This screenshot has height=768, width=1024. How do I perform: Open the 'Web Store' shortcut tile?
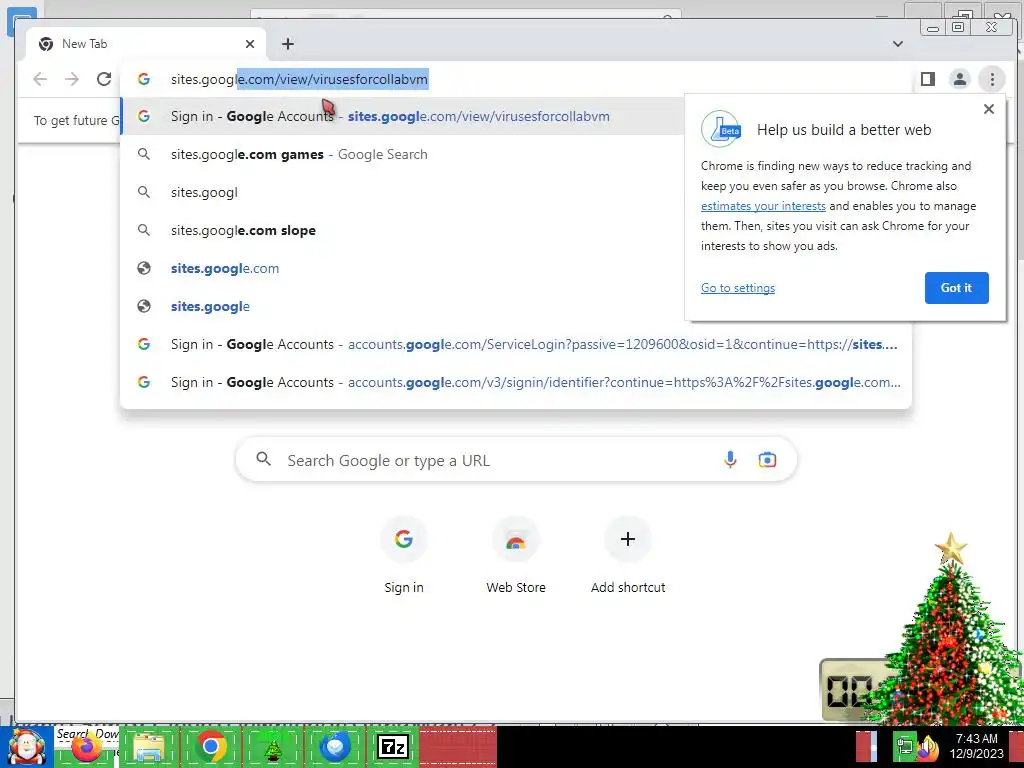pyautogui.click(x=516, y=555)
